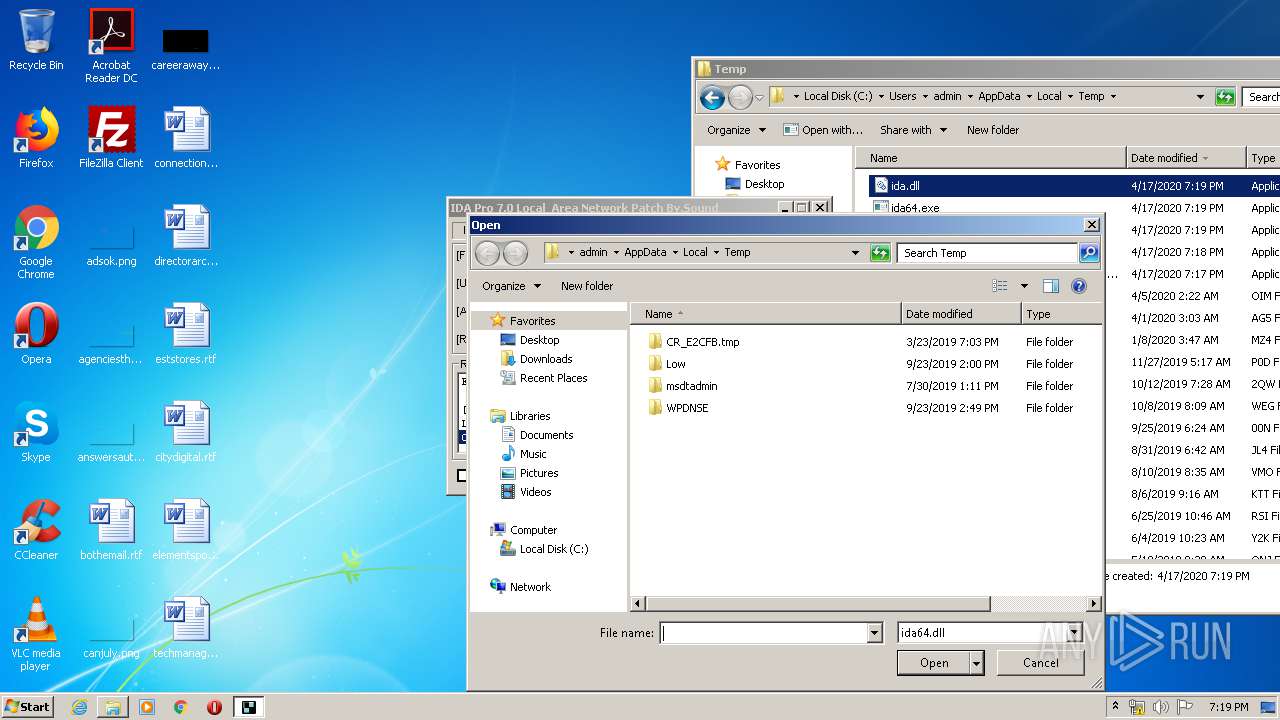Open the Organize menu in the Open dialog
Viewport: 1280px width, 720px height.
(512, 286)
